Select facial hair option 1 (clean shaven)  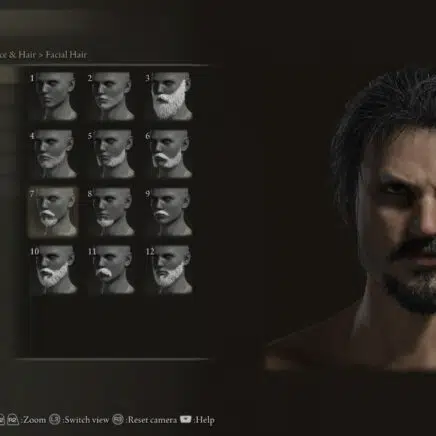point(53,96)
